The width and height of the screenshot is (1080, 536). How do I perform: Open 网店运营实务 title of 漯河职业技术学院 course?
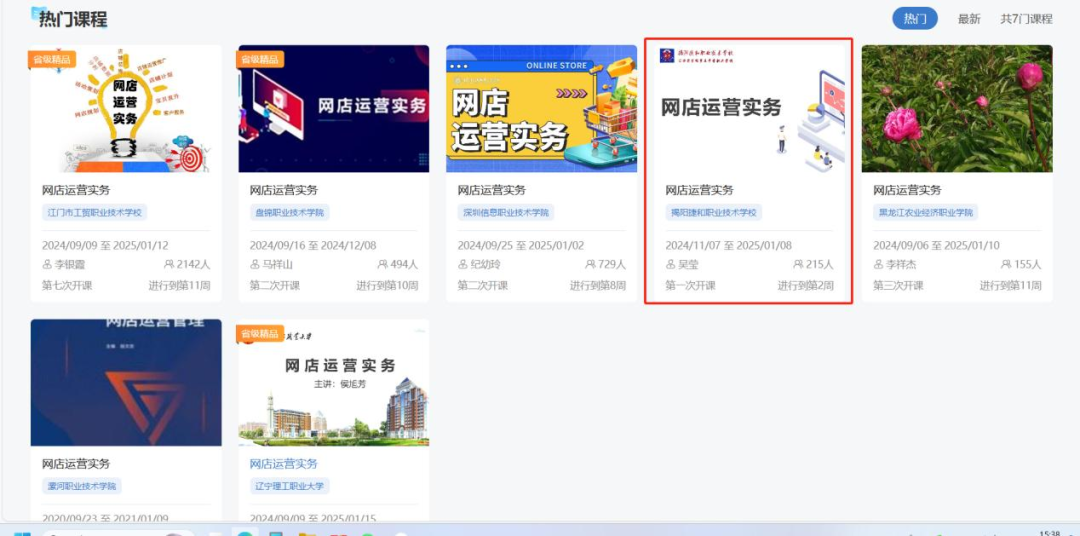point(76,464)
